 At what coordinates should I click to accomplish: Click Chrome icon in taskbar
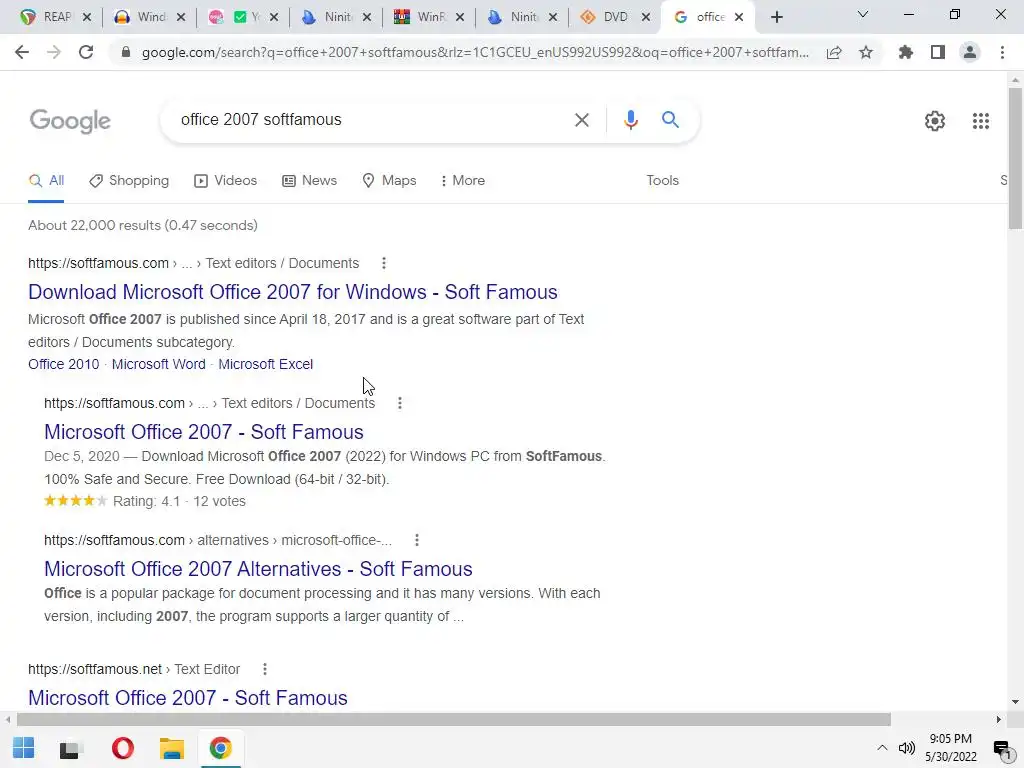pos(221,748)
